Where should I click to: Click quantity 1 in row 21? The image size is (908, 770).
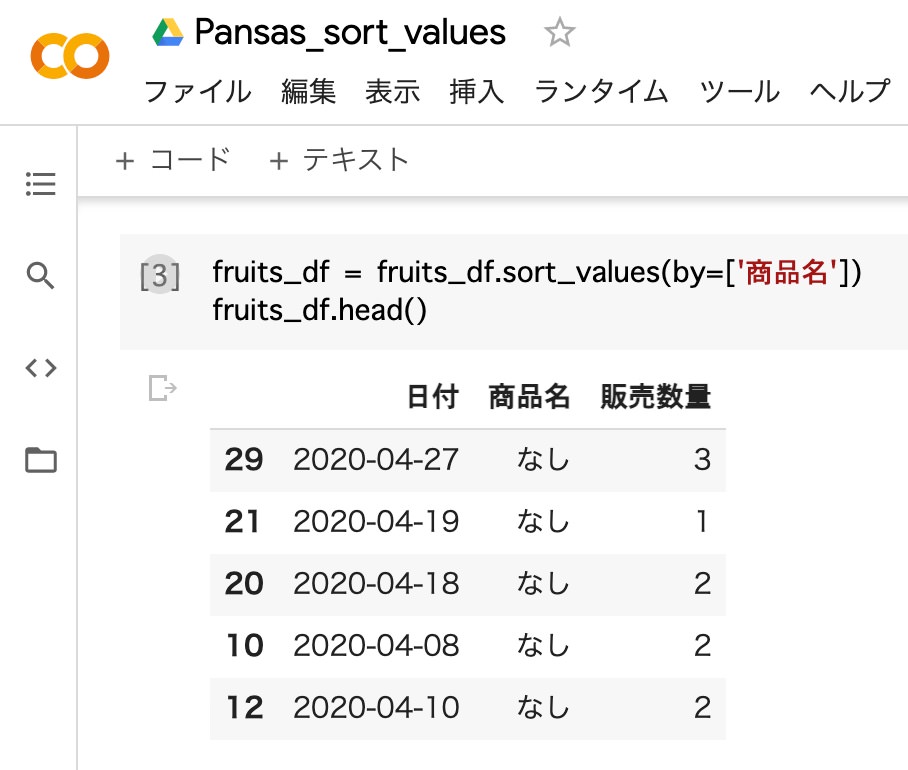(702, 522)
